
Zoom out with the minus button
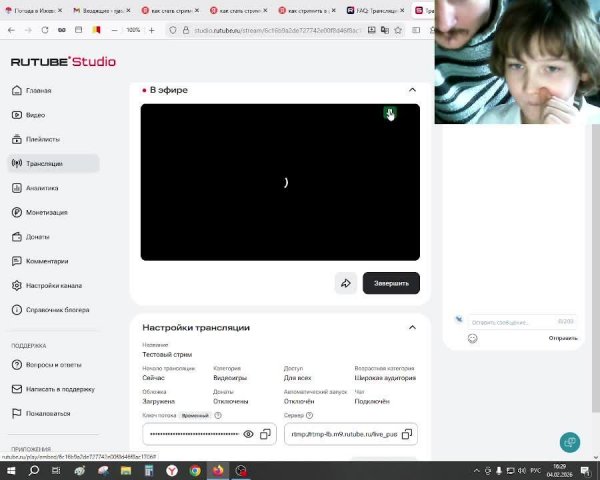point(114,30)
